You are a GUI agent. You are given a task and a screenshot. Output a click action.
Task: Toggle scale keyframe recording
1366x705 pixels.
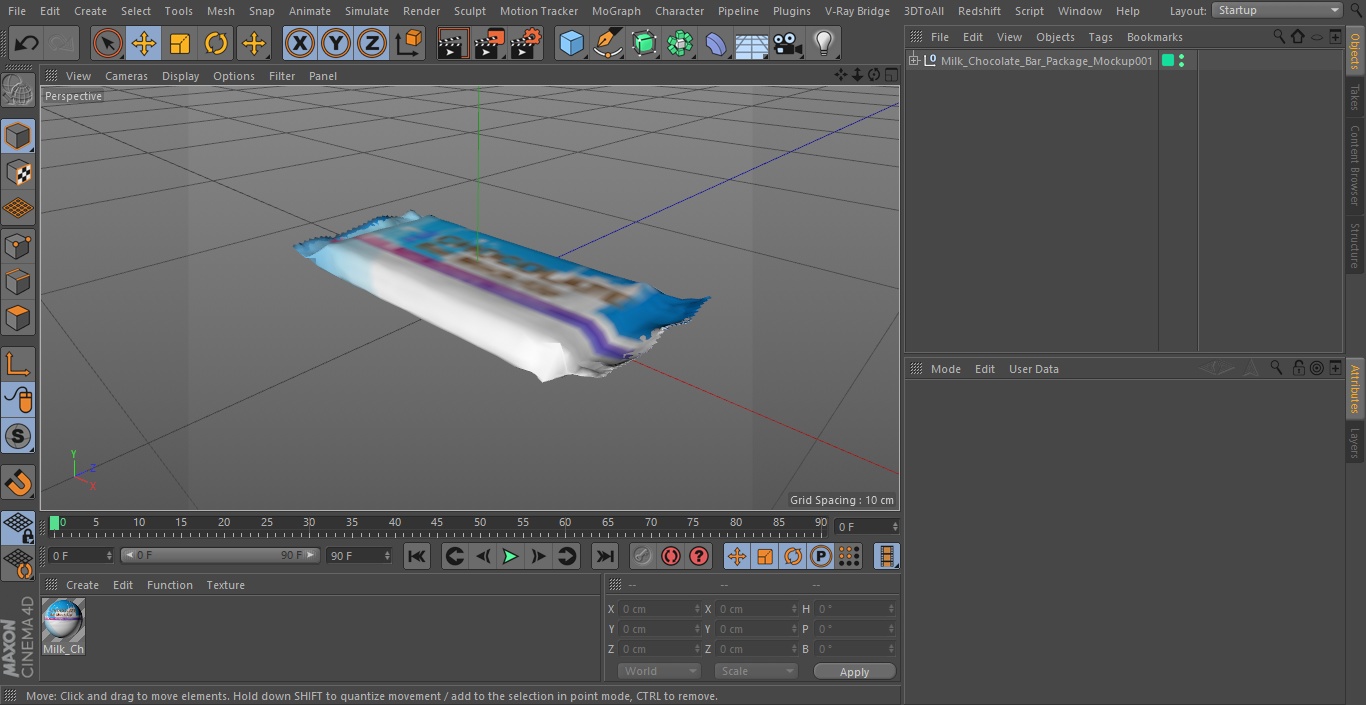coord(765,556)
